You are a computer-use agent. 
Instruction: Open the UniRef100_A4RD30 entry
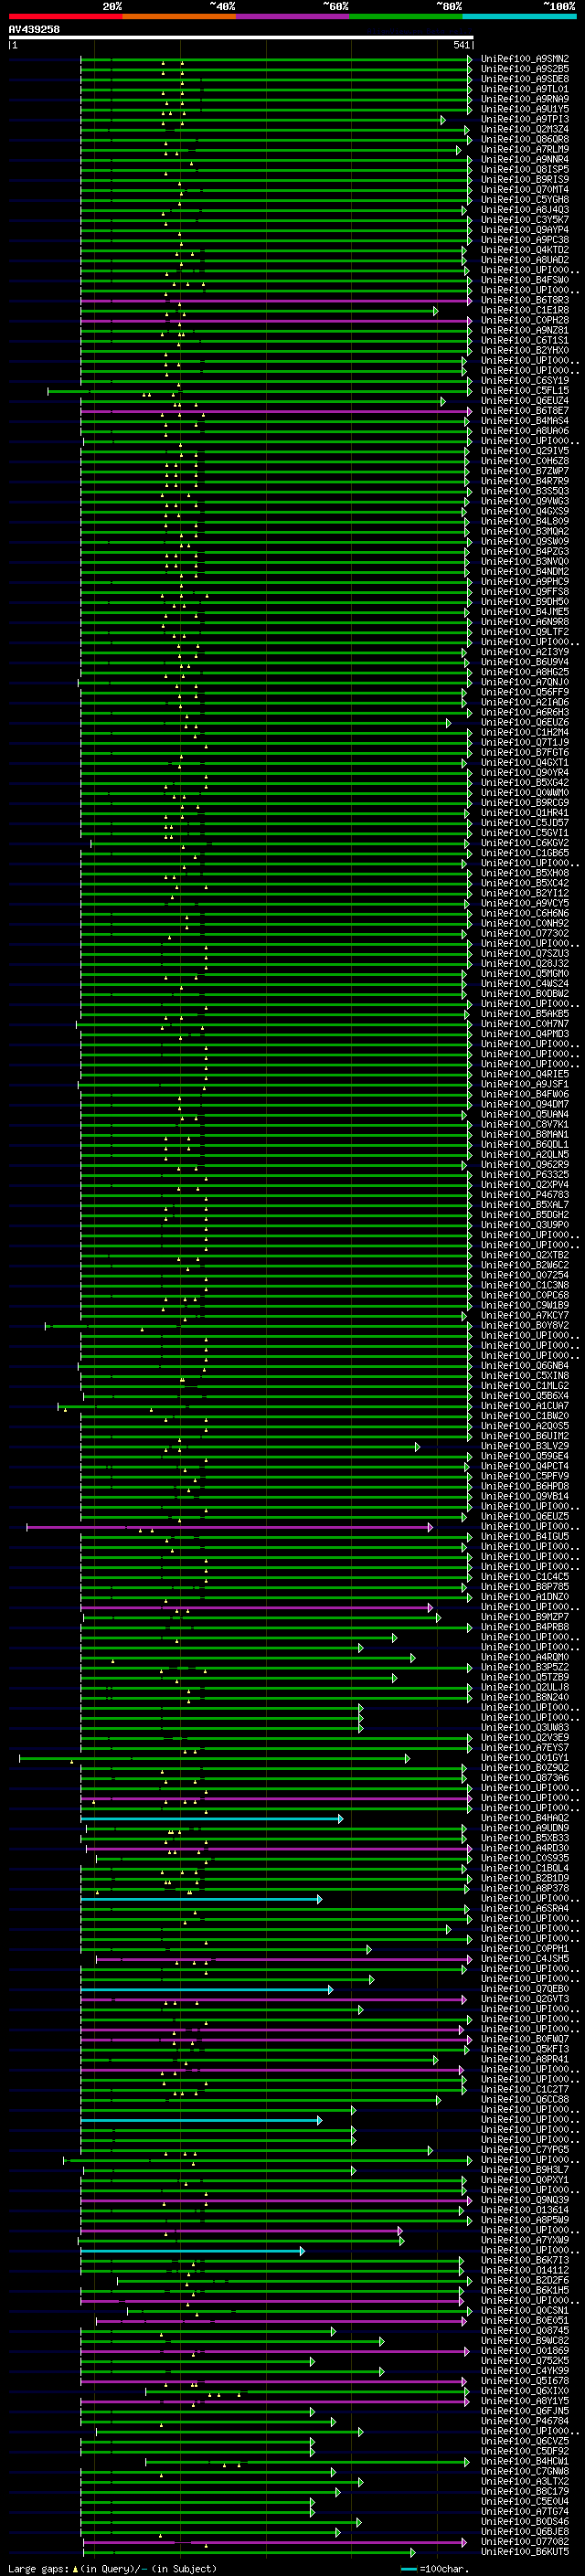click(525, 1849)
